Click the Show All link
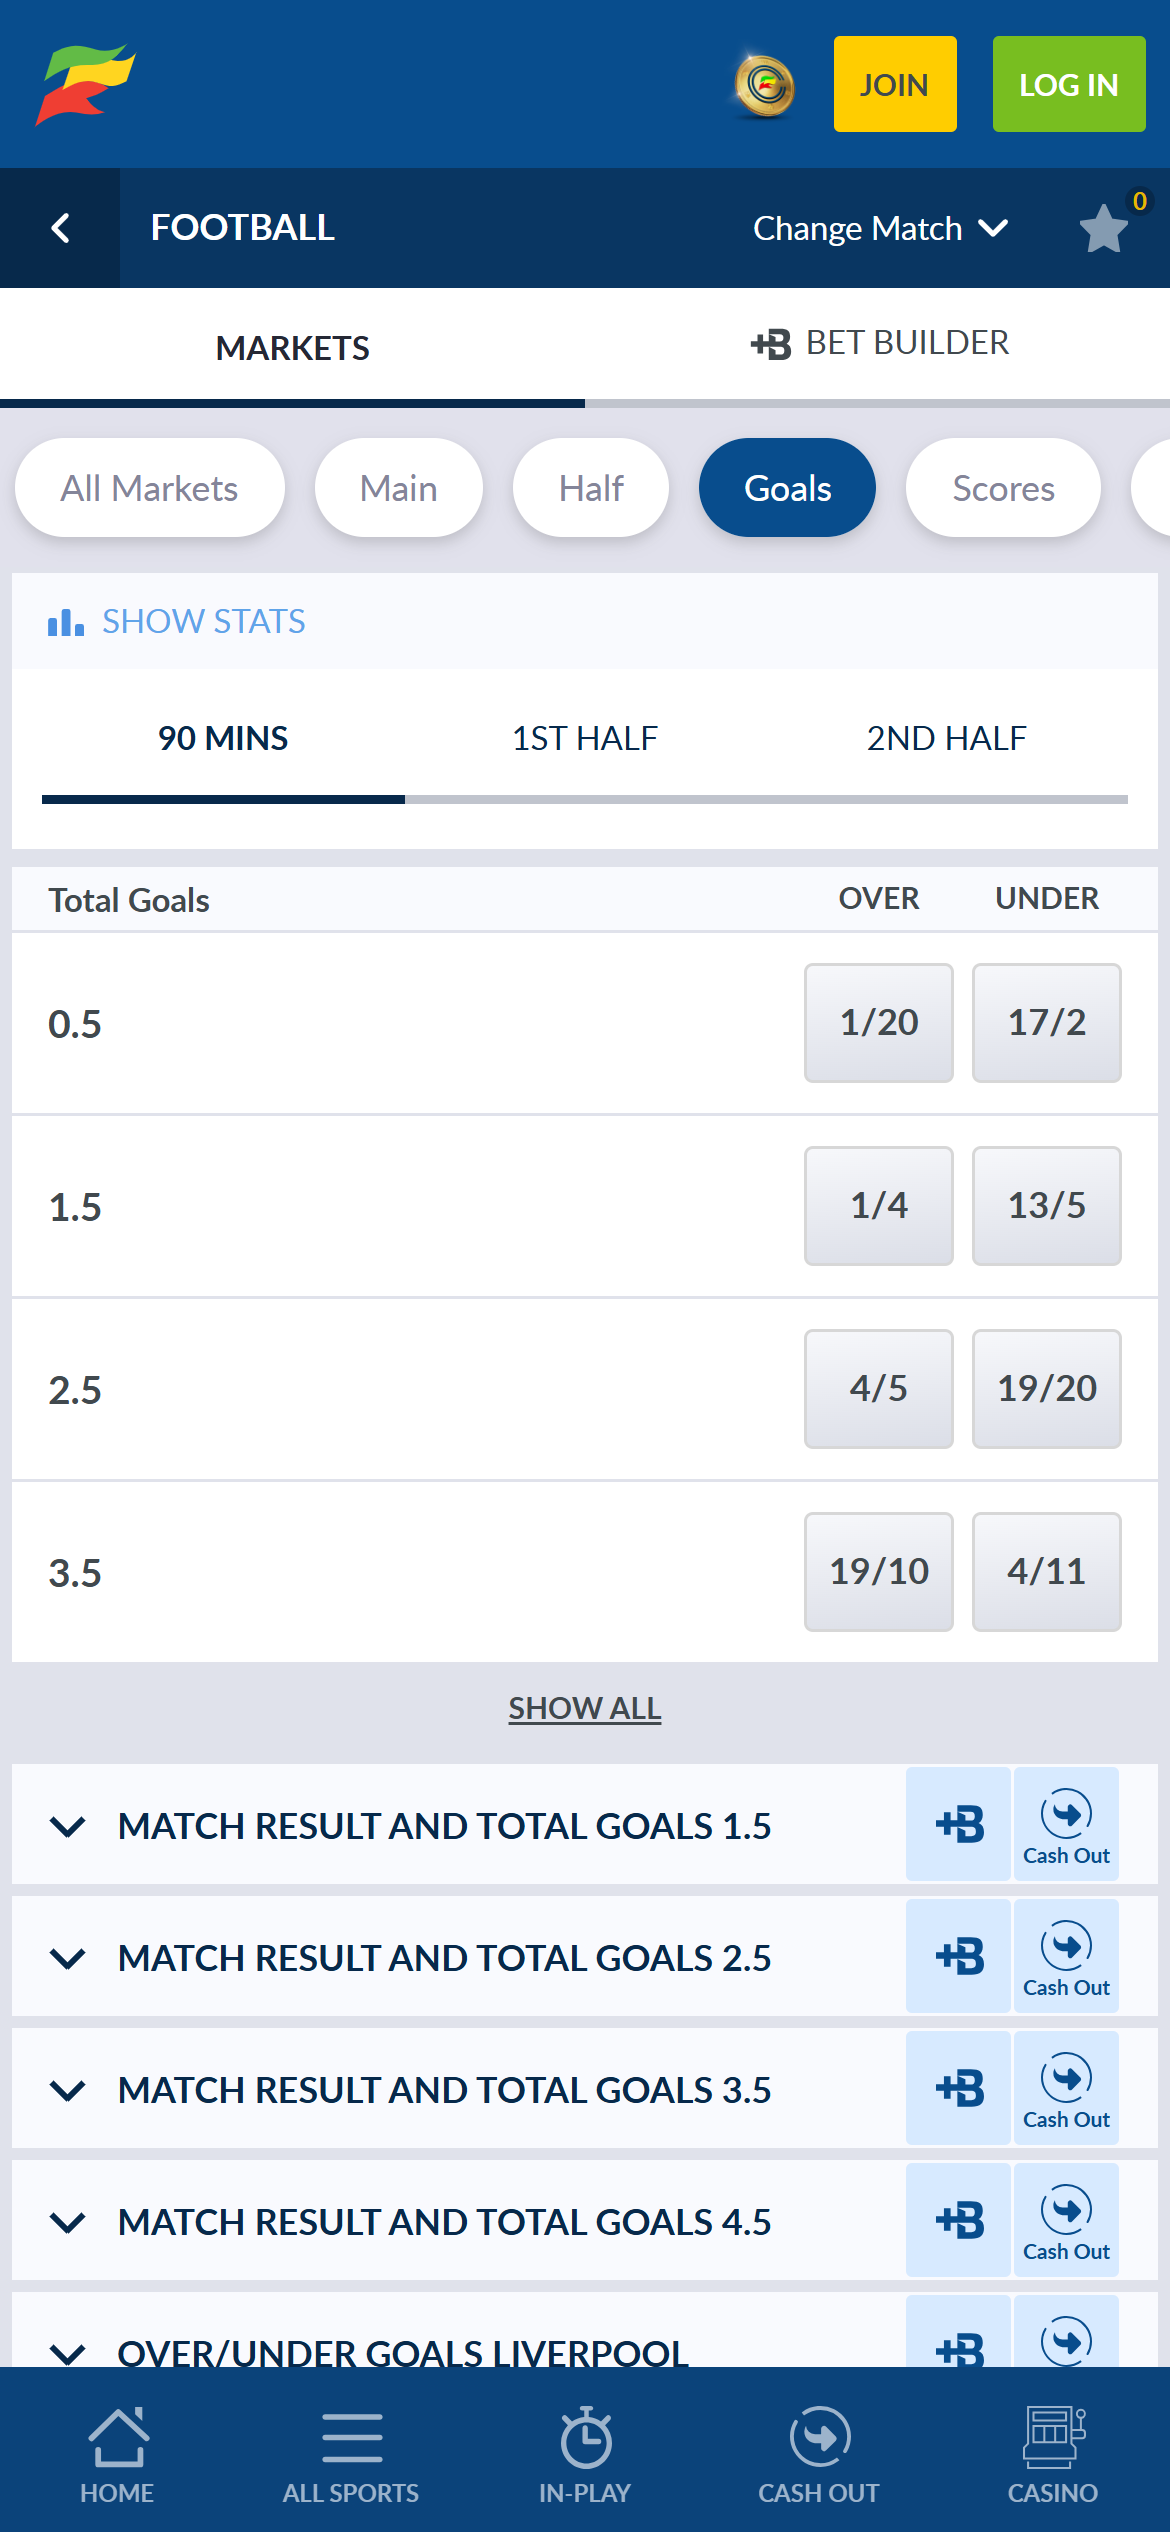Viewport: 1170px width, 2532px height. click(584, 1708)
